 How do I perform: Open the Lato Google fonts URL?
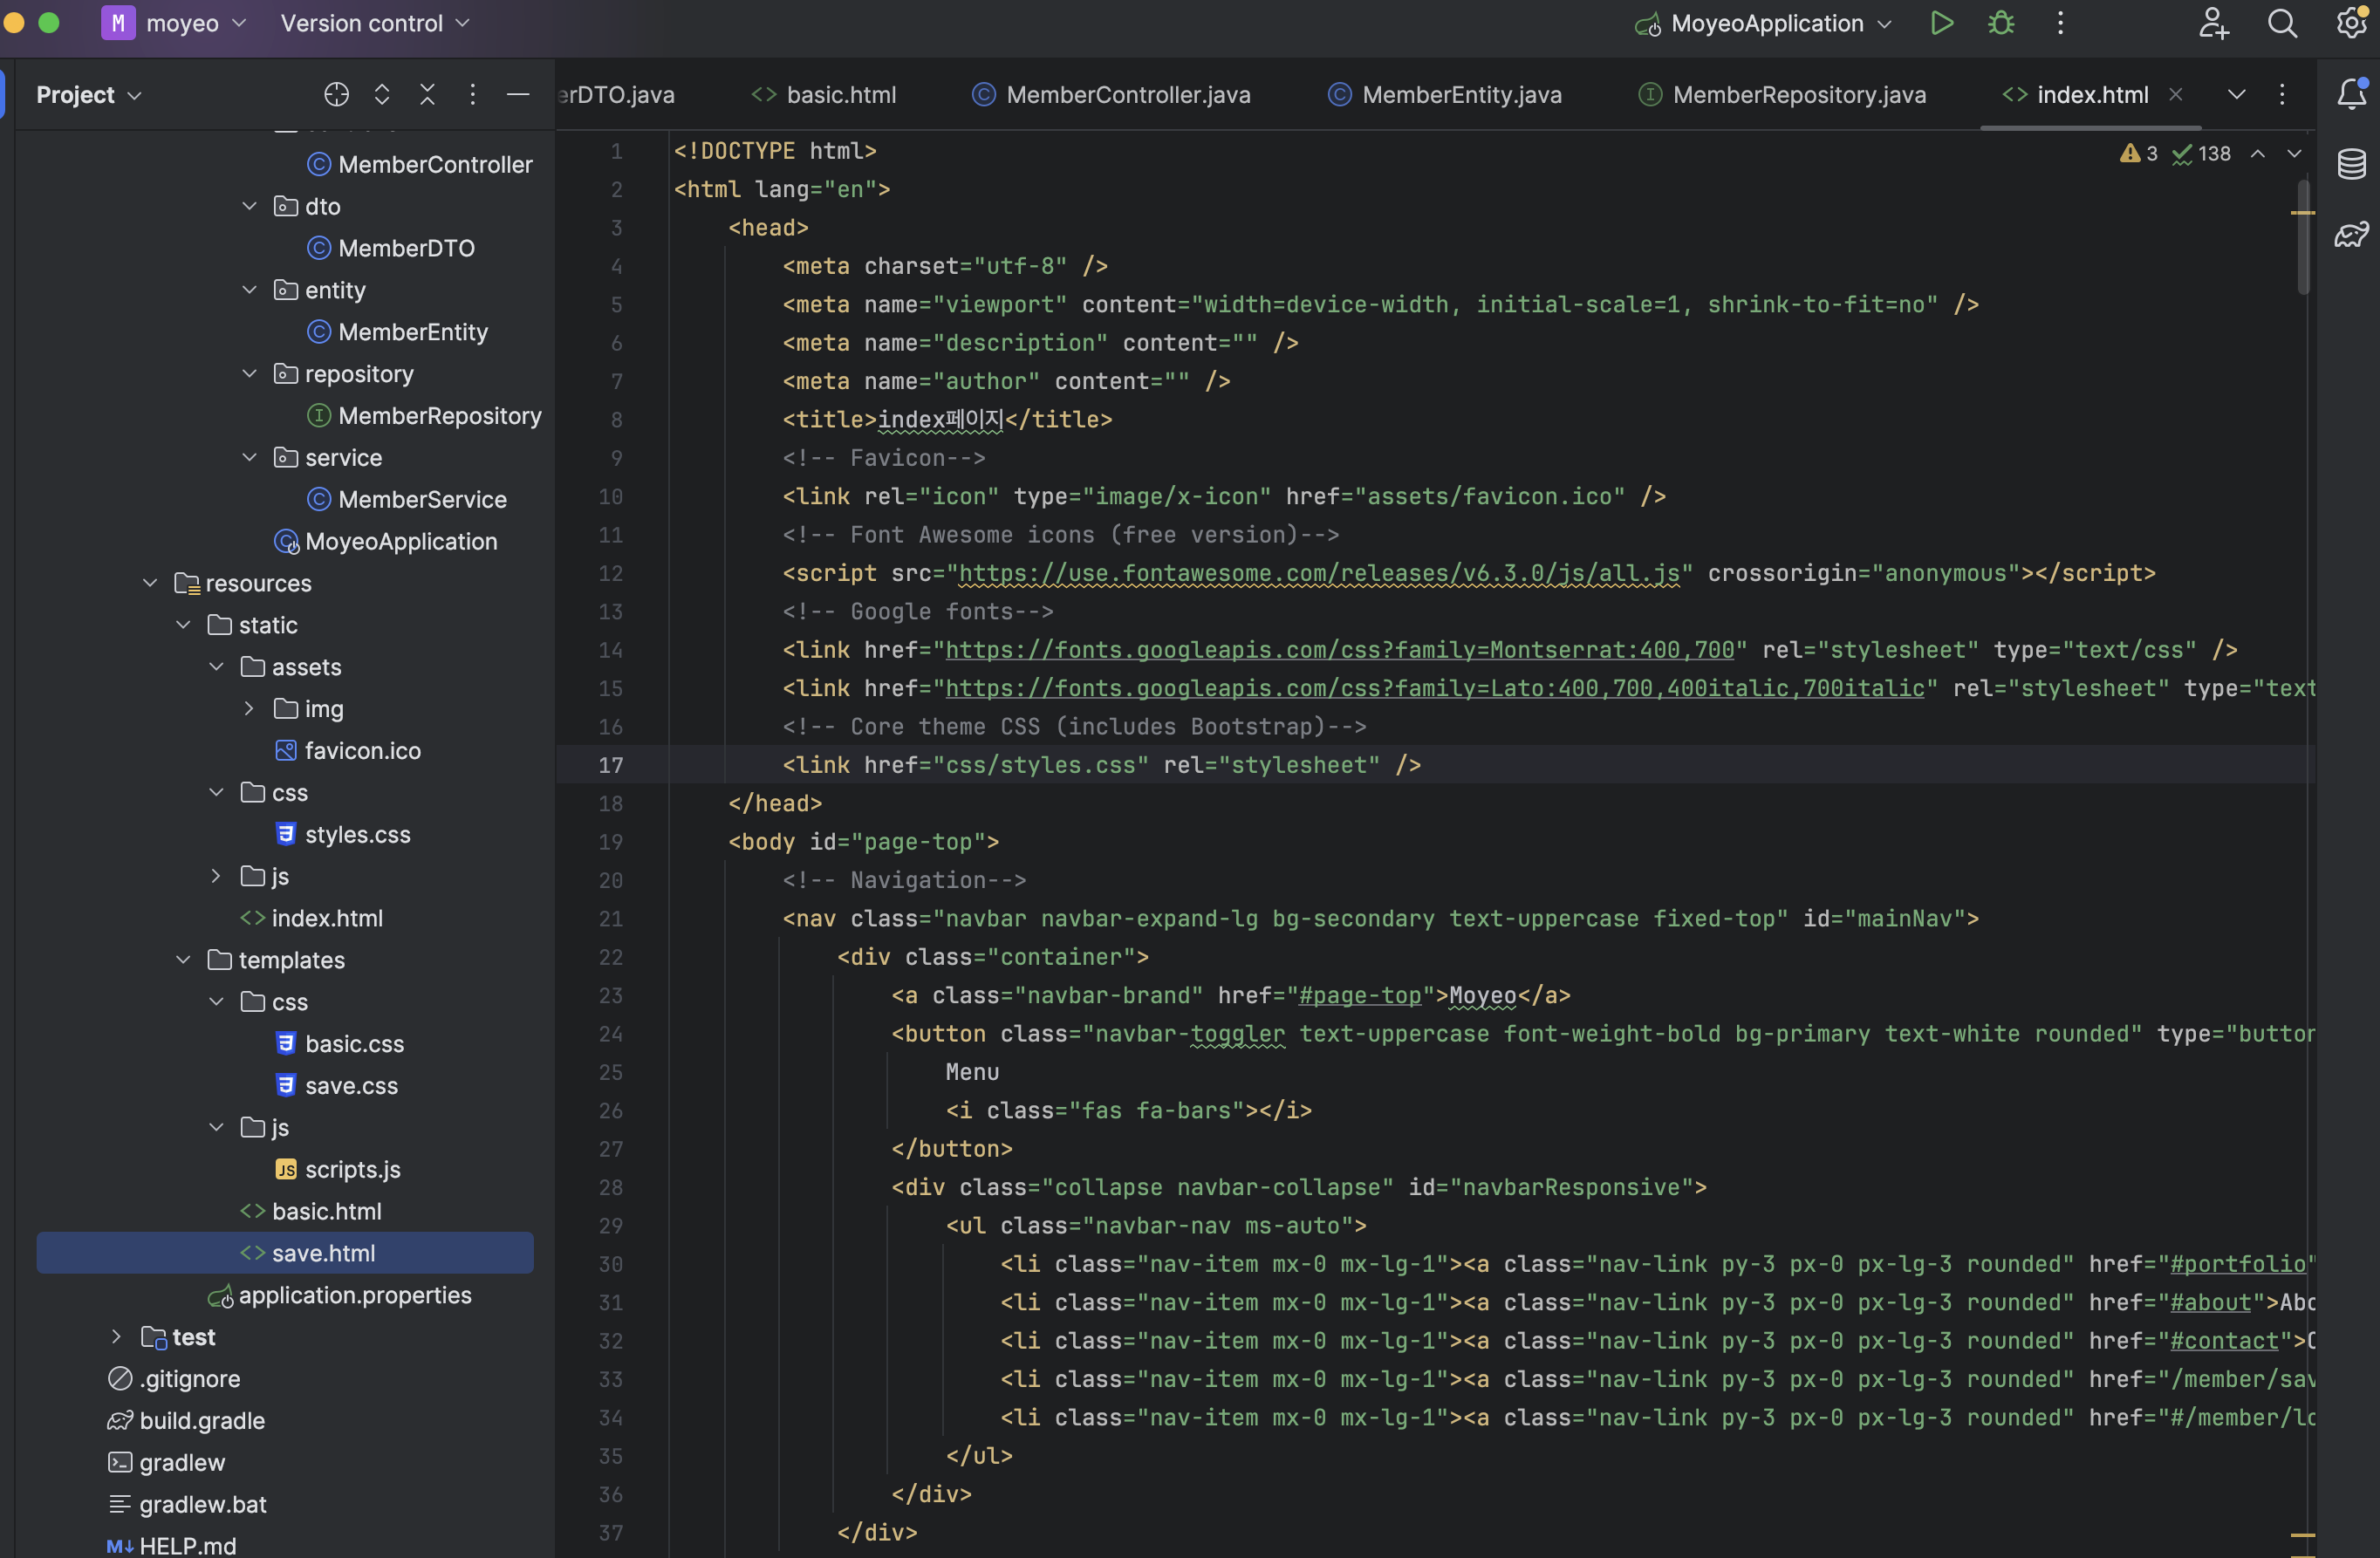coord(1435,688)
